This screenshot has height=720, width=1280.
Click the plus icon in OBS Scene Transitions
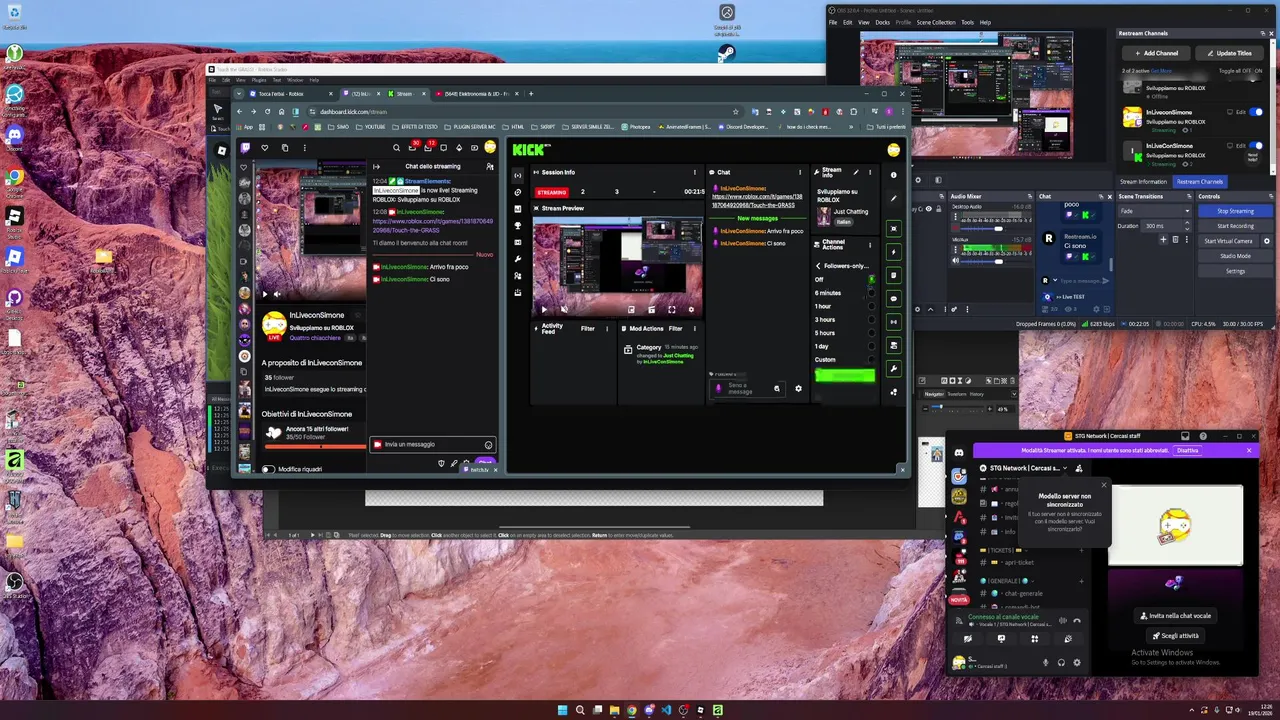coord(1163,239)
